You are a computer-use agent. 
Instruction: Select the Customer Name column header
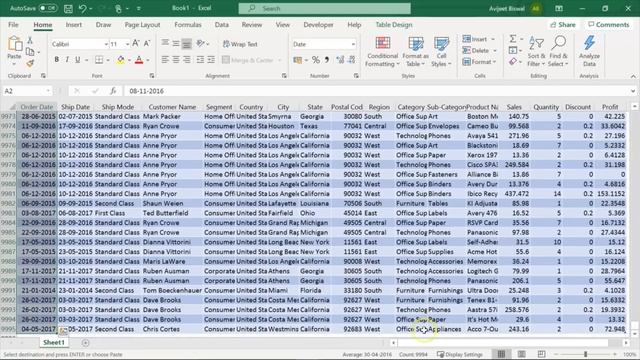point(172,107)
